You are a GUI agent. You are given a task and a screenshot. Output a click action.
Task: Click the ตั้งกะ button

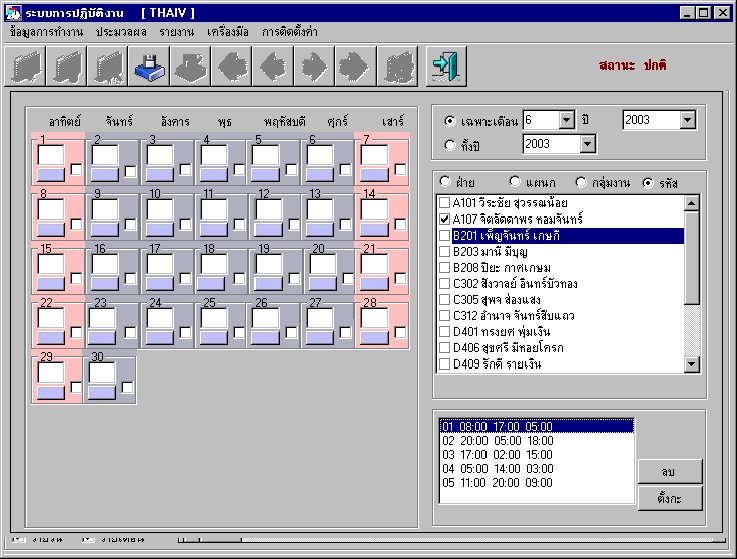pyautogui.click(x=670, y=498)
